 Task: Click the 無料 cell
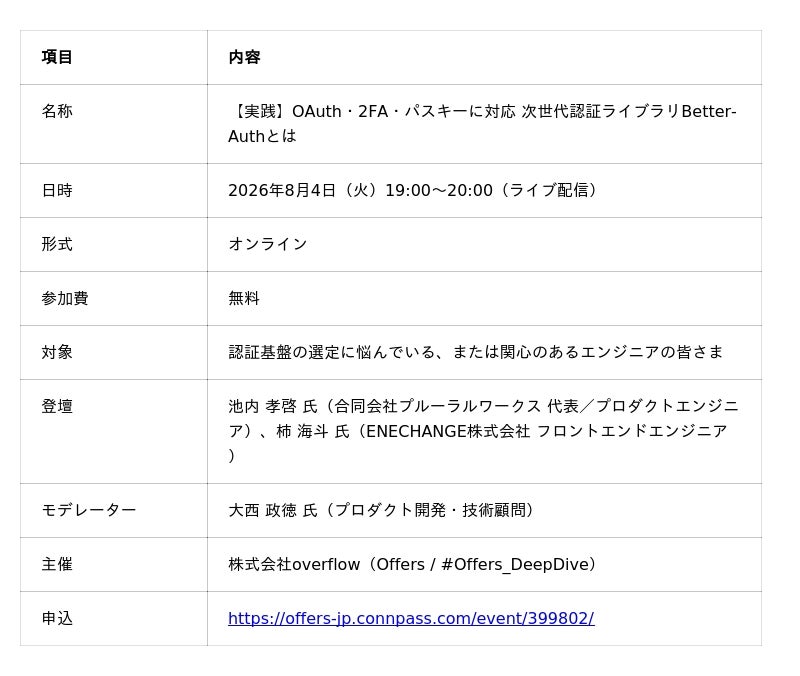[x=244, y=298]
